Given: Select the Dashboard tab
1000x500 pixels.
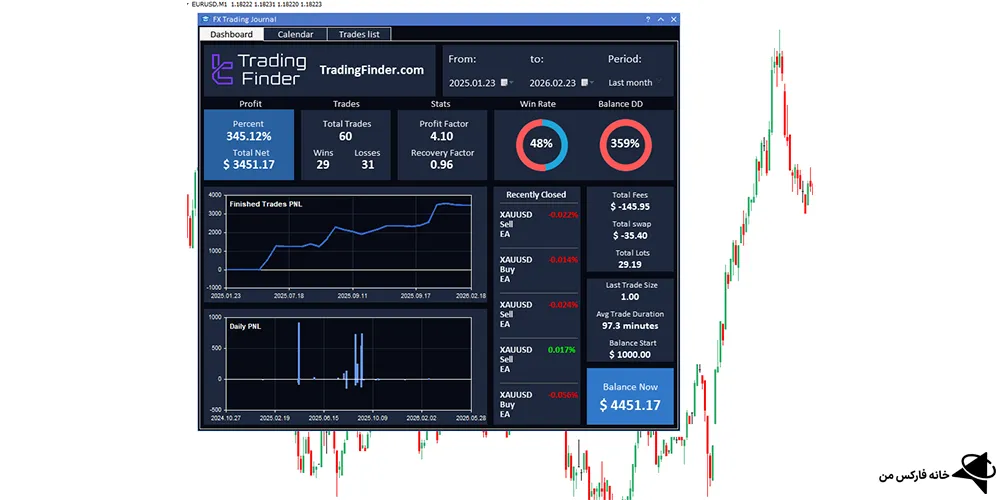Looking at the screenshot, I should (x=231, y=34).
